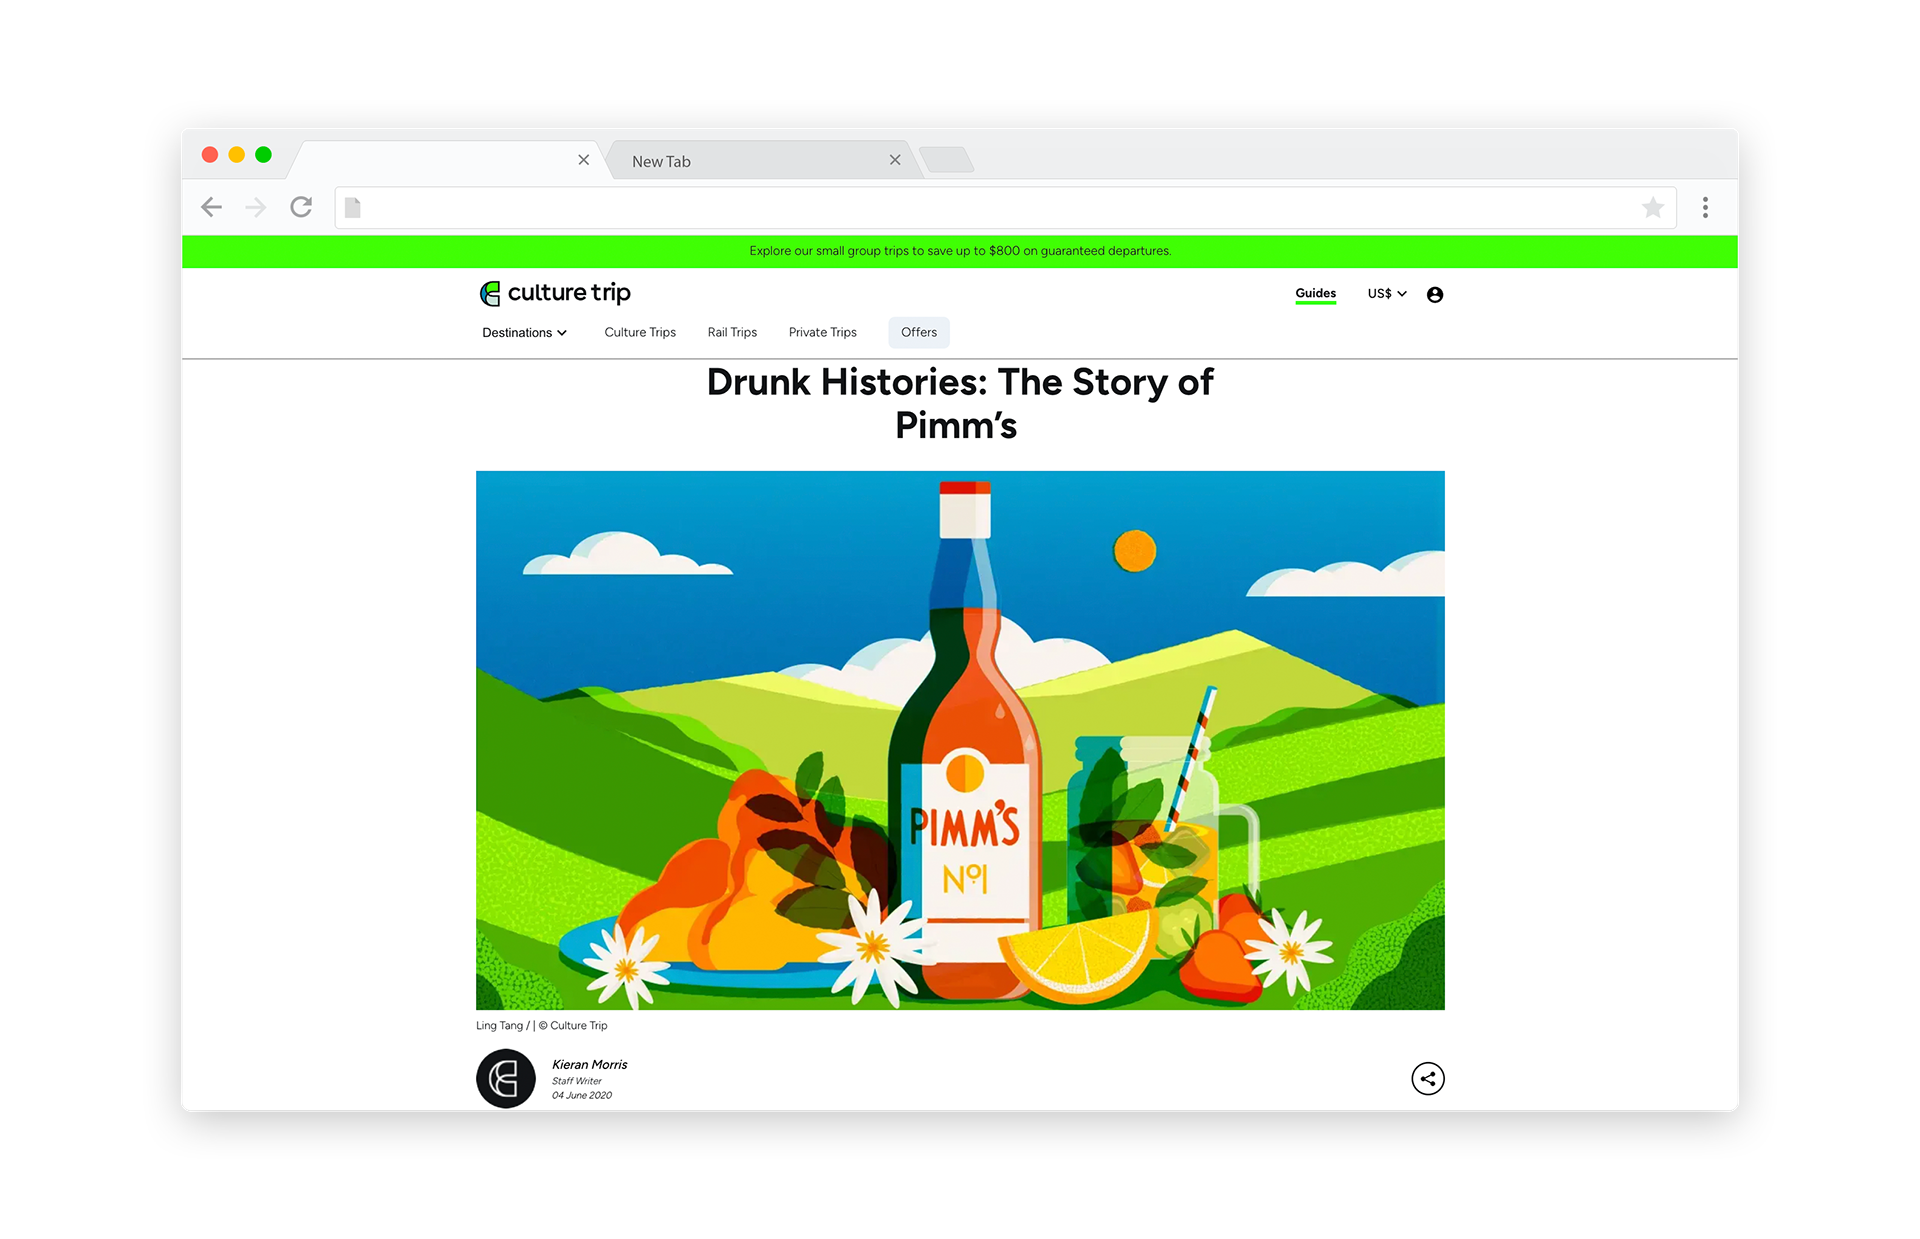
Task: Click the Culture Trip logo
Action: coord(555,292)
